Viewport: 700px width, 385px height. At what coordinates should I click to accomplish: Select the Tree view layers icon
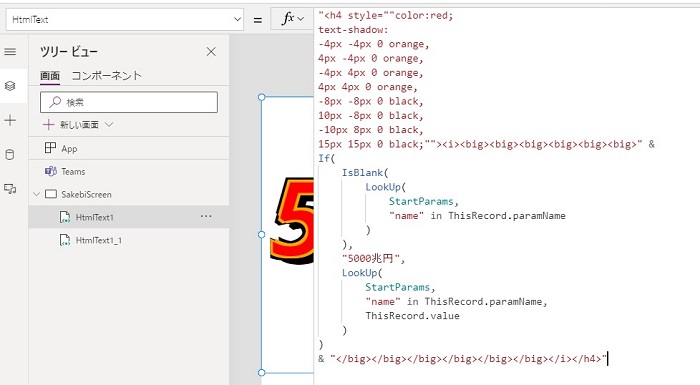pos(10,86)
